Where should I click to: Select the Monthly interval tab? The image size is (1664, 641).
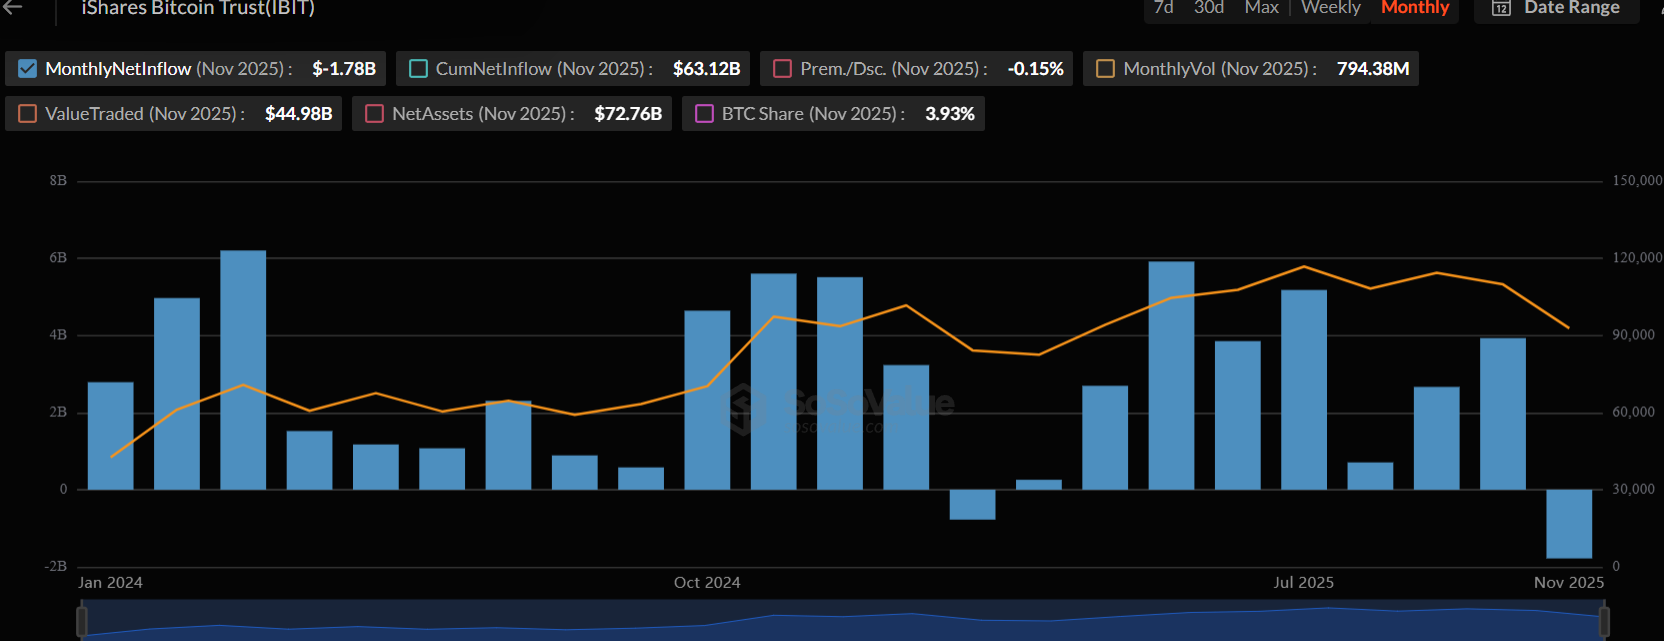click(x=1414, y=8)
